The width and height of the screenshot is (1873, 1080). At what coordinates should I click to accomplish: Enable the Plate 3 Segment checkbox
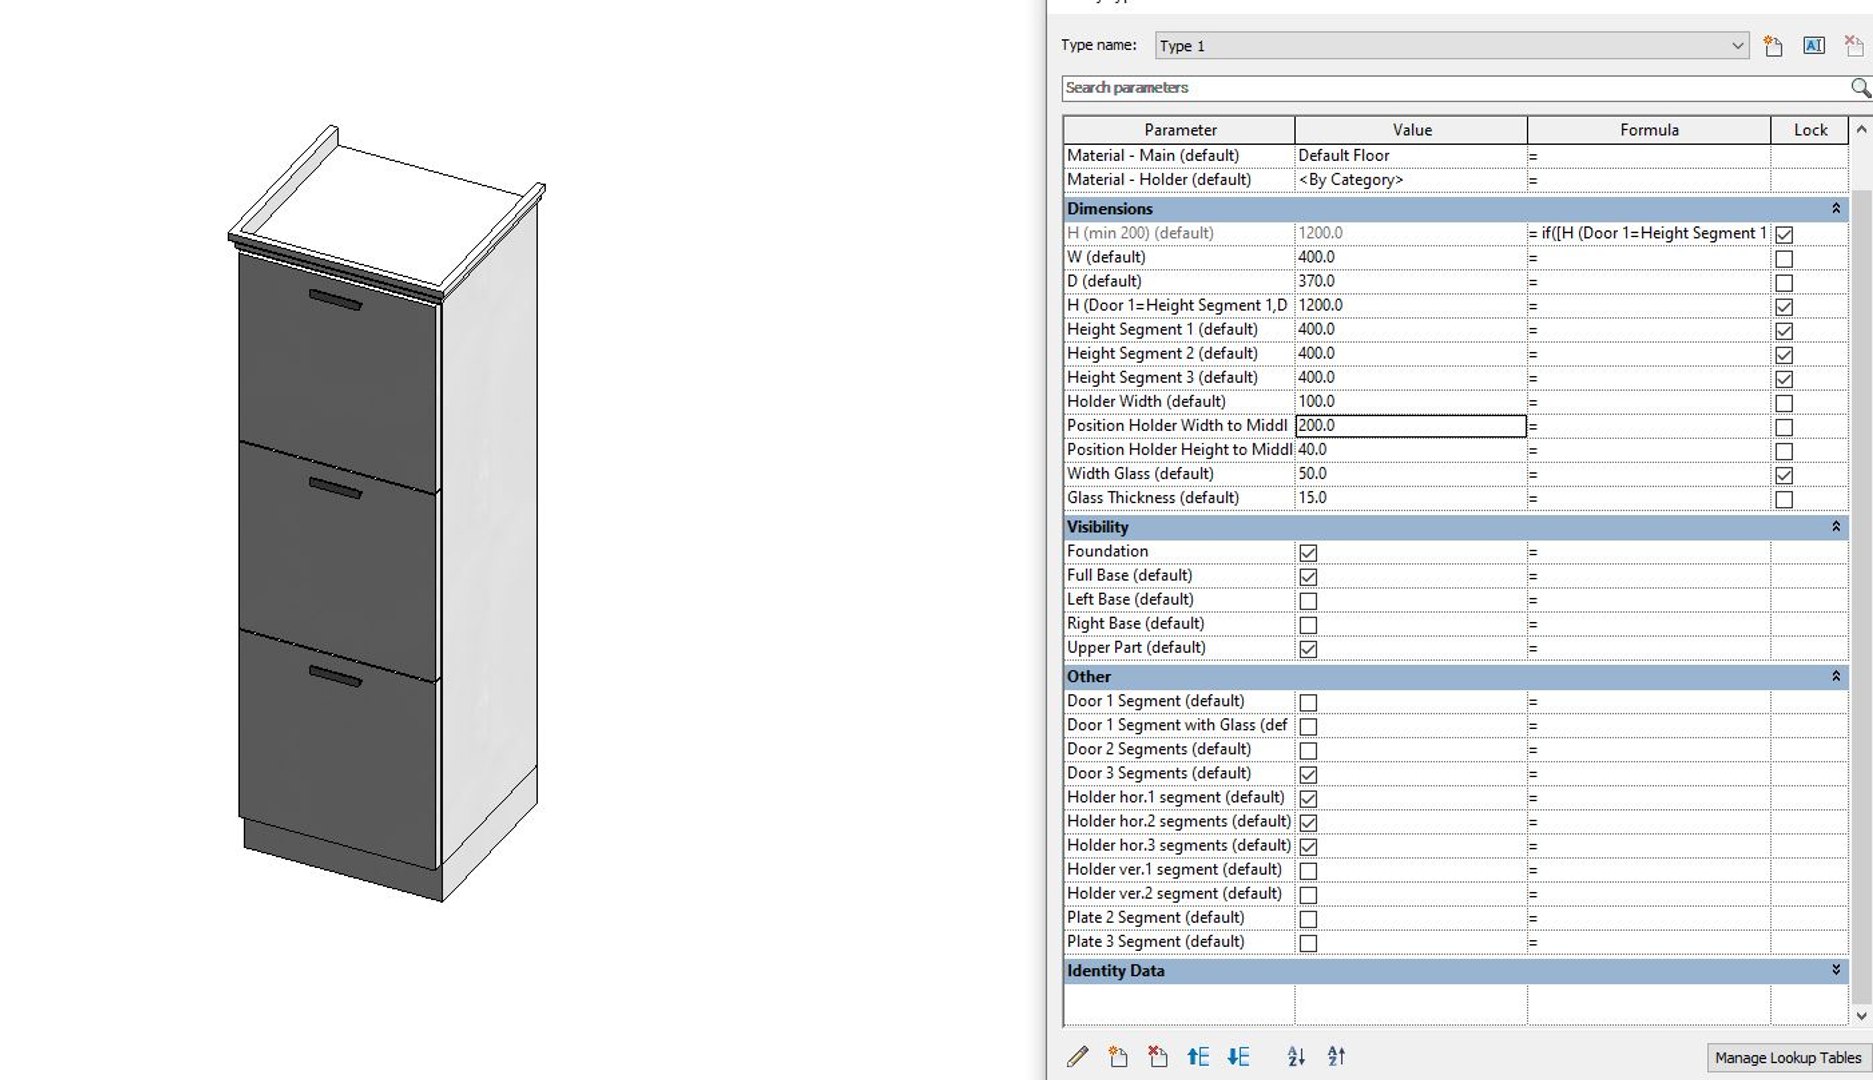pyautogui.click(x=1308, y=943)
